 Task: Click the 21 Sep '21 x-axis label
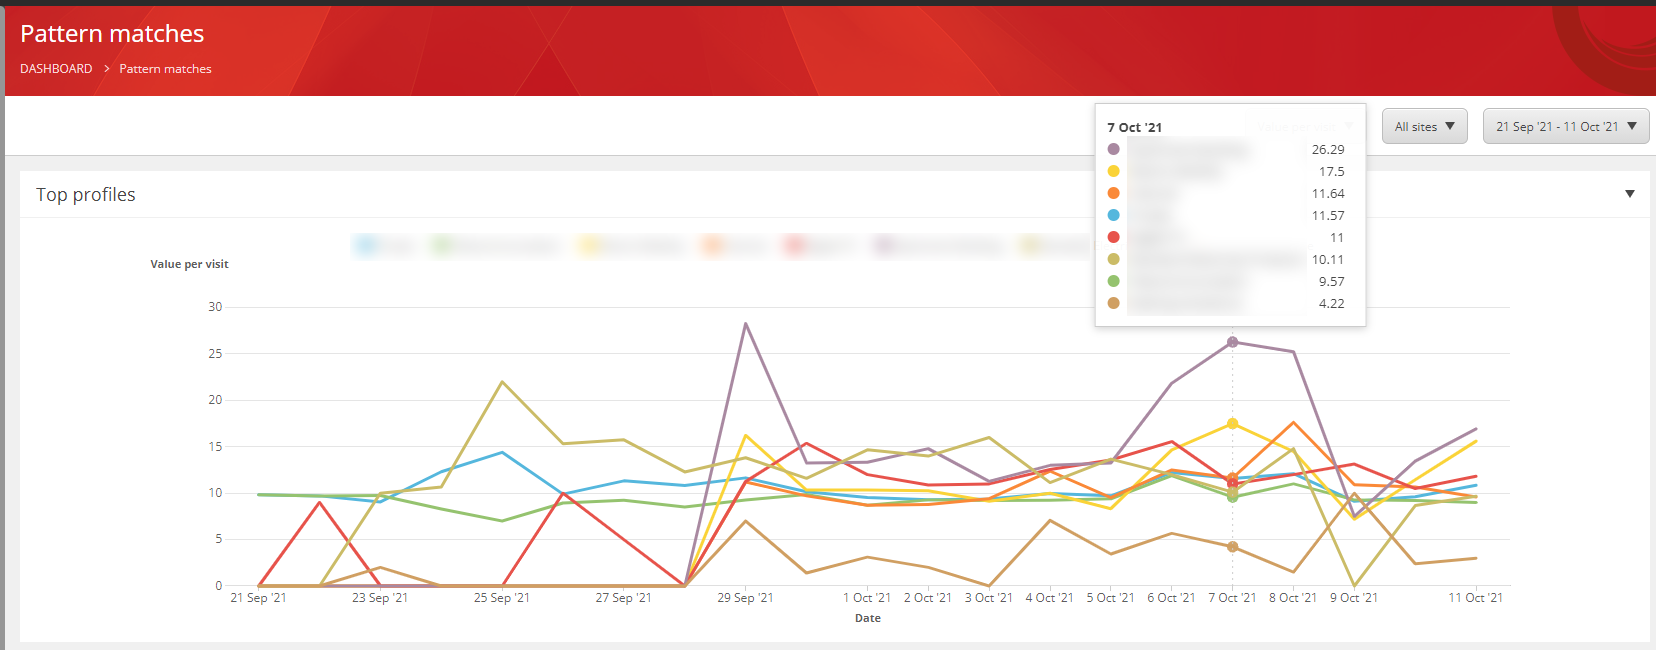258,597
